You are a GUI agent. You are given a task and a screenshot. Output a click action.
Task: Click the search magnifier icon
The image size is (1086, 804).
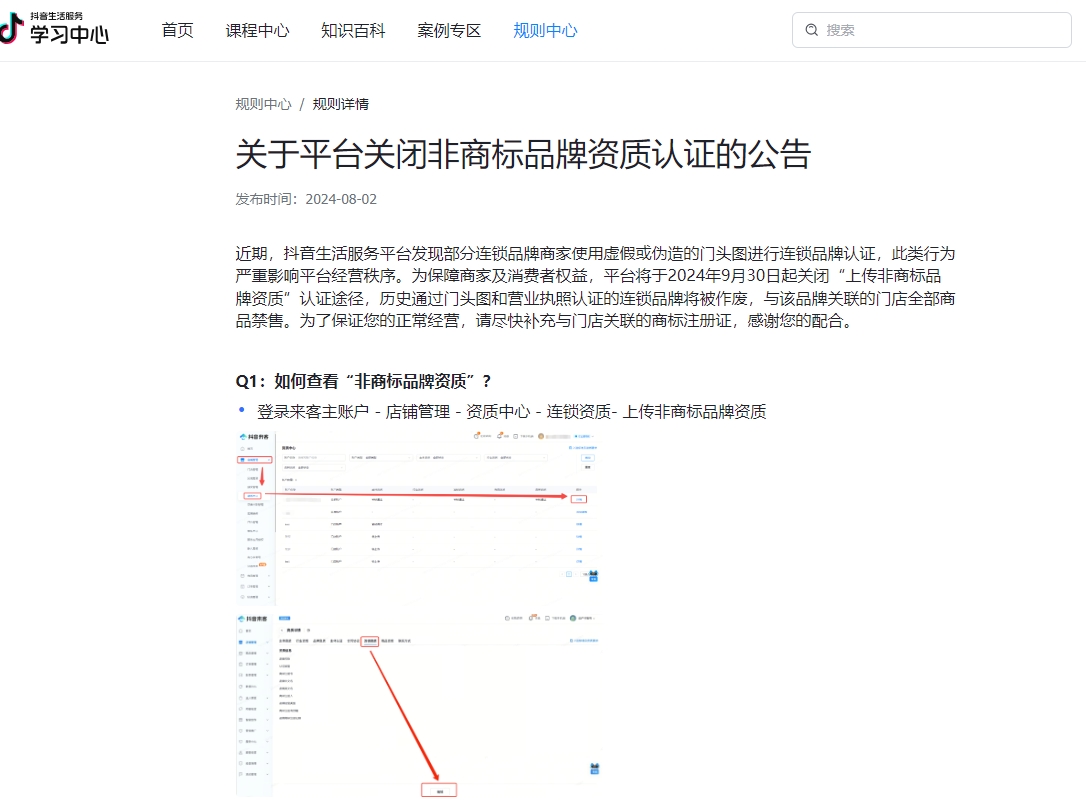point(812,30)
